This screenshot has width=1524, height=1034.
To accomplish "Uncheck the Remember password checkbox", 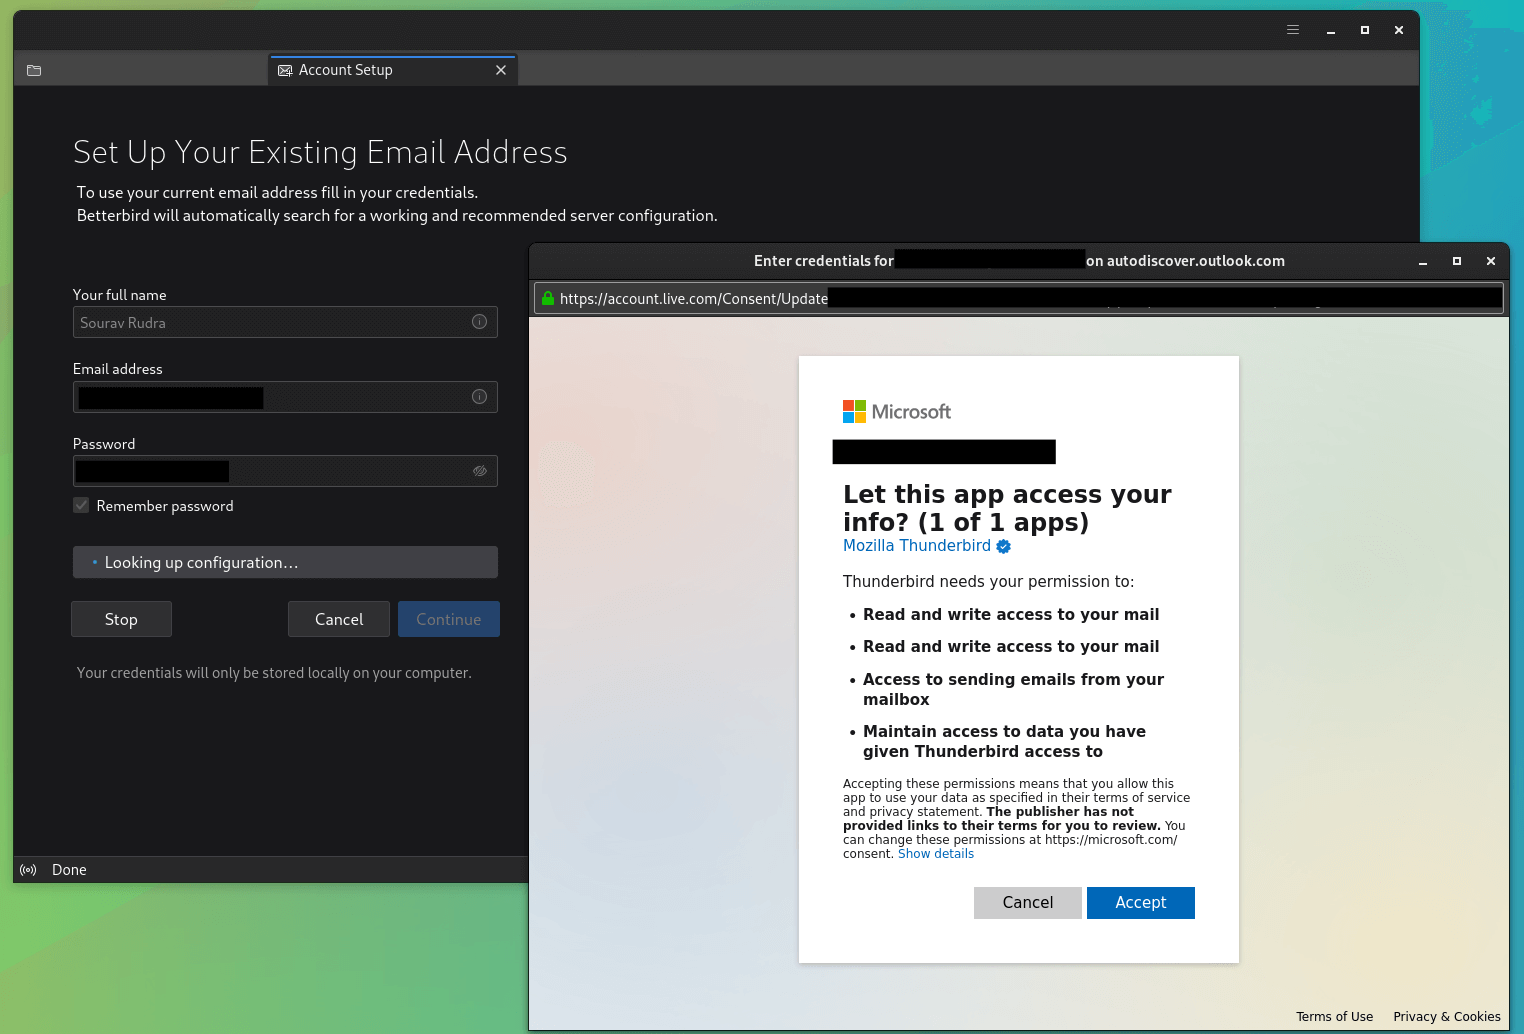I will (x=81, y=506).
